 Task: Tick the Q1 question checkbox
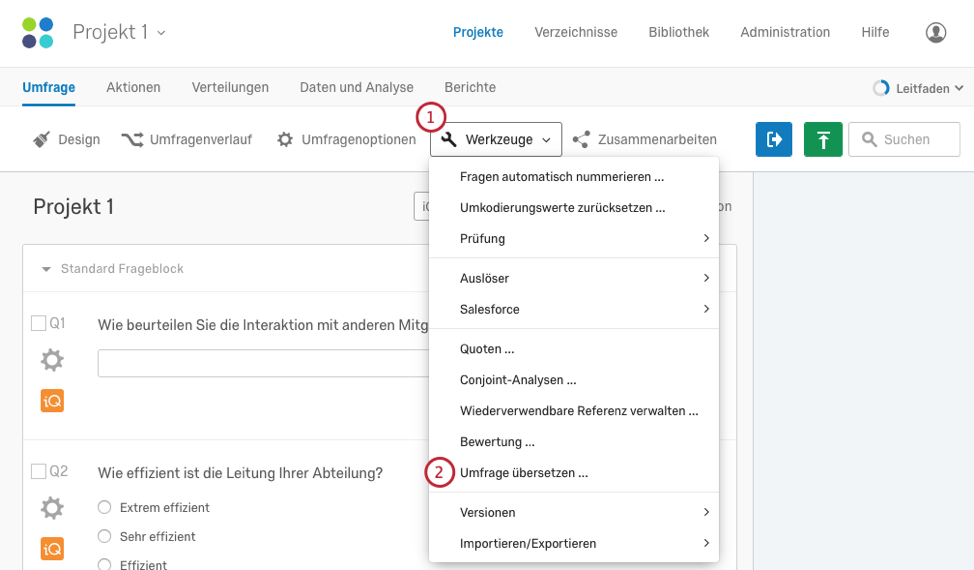pos(39,323)
